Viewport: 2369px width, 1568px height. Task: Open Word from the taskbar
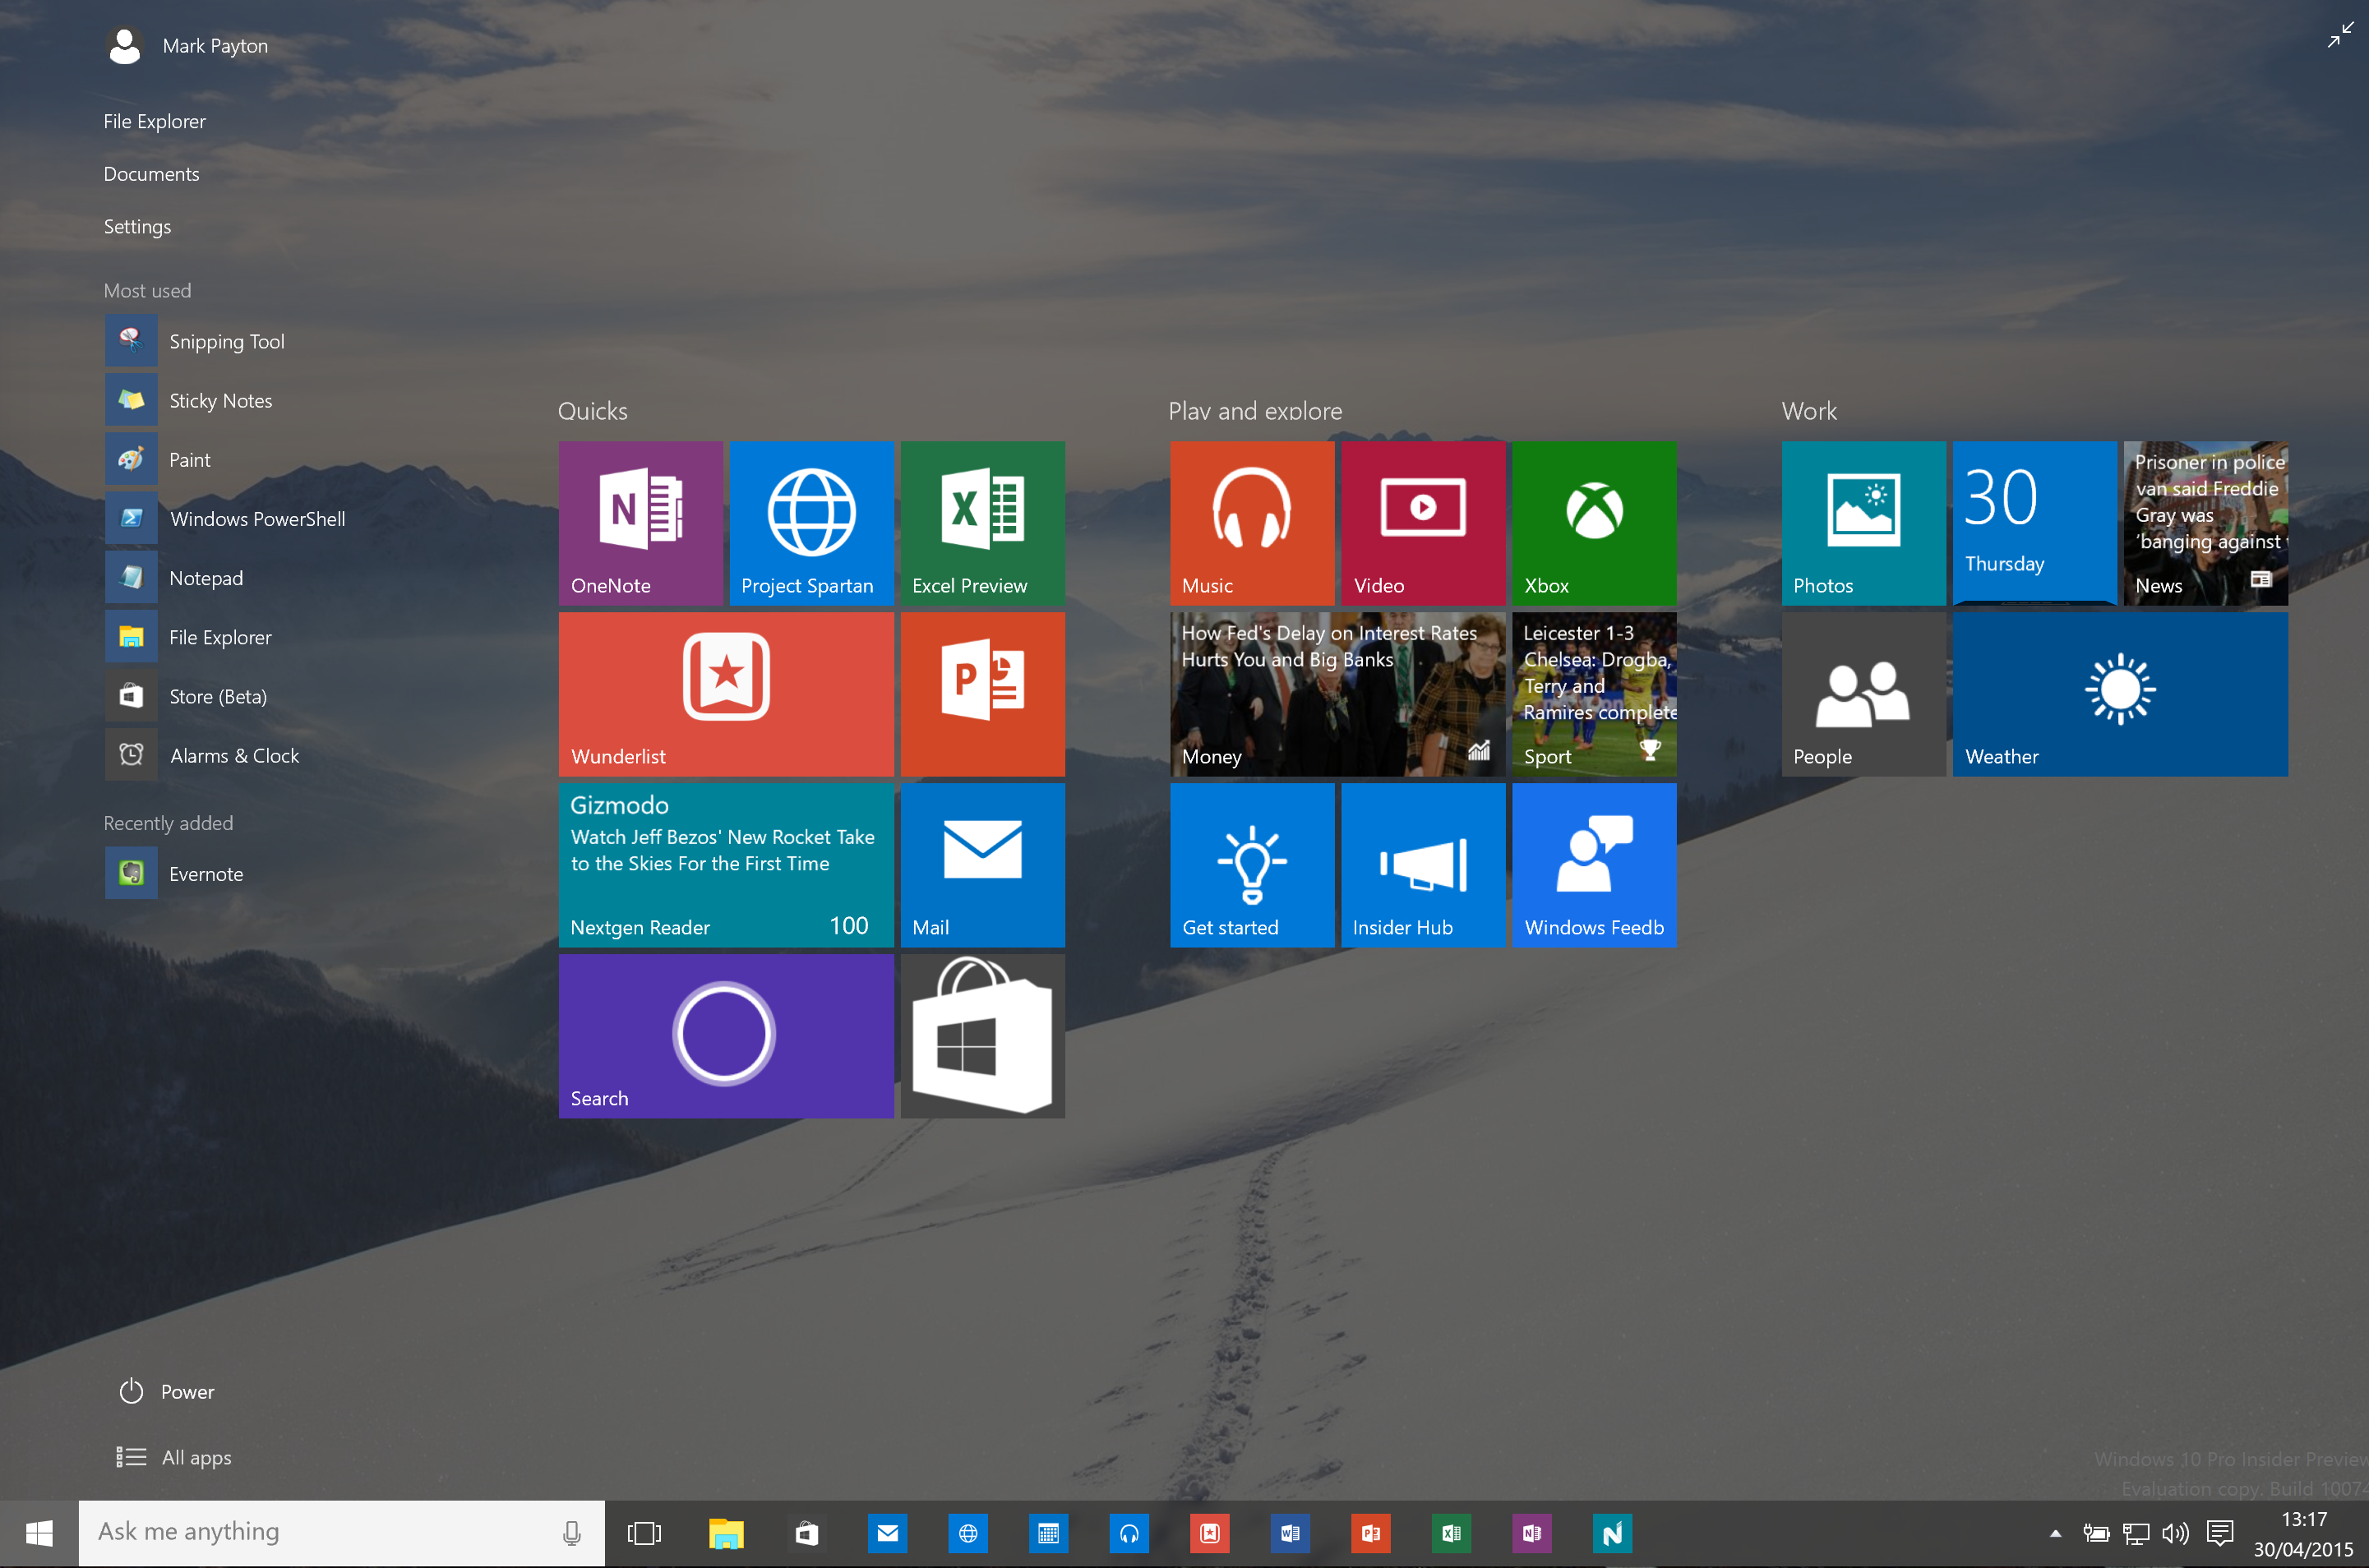tap(1290, 1533)
